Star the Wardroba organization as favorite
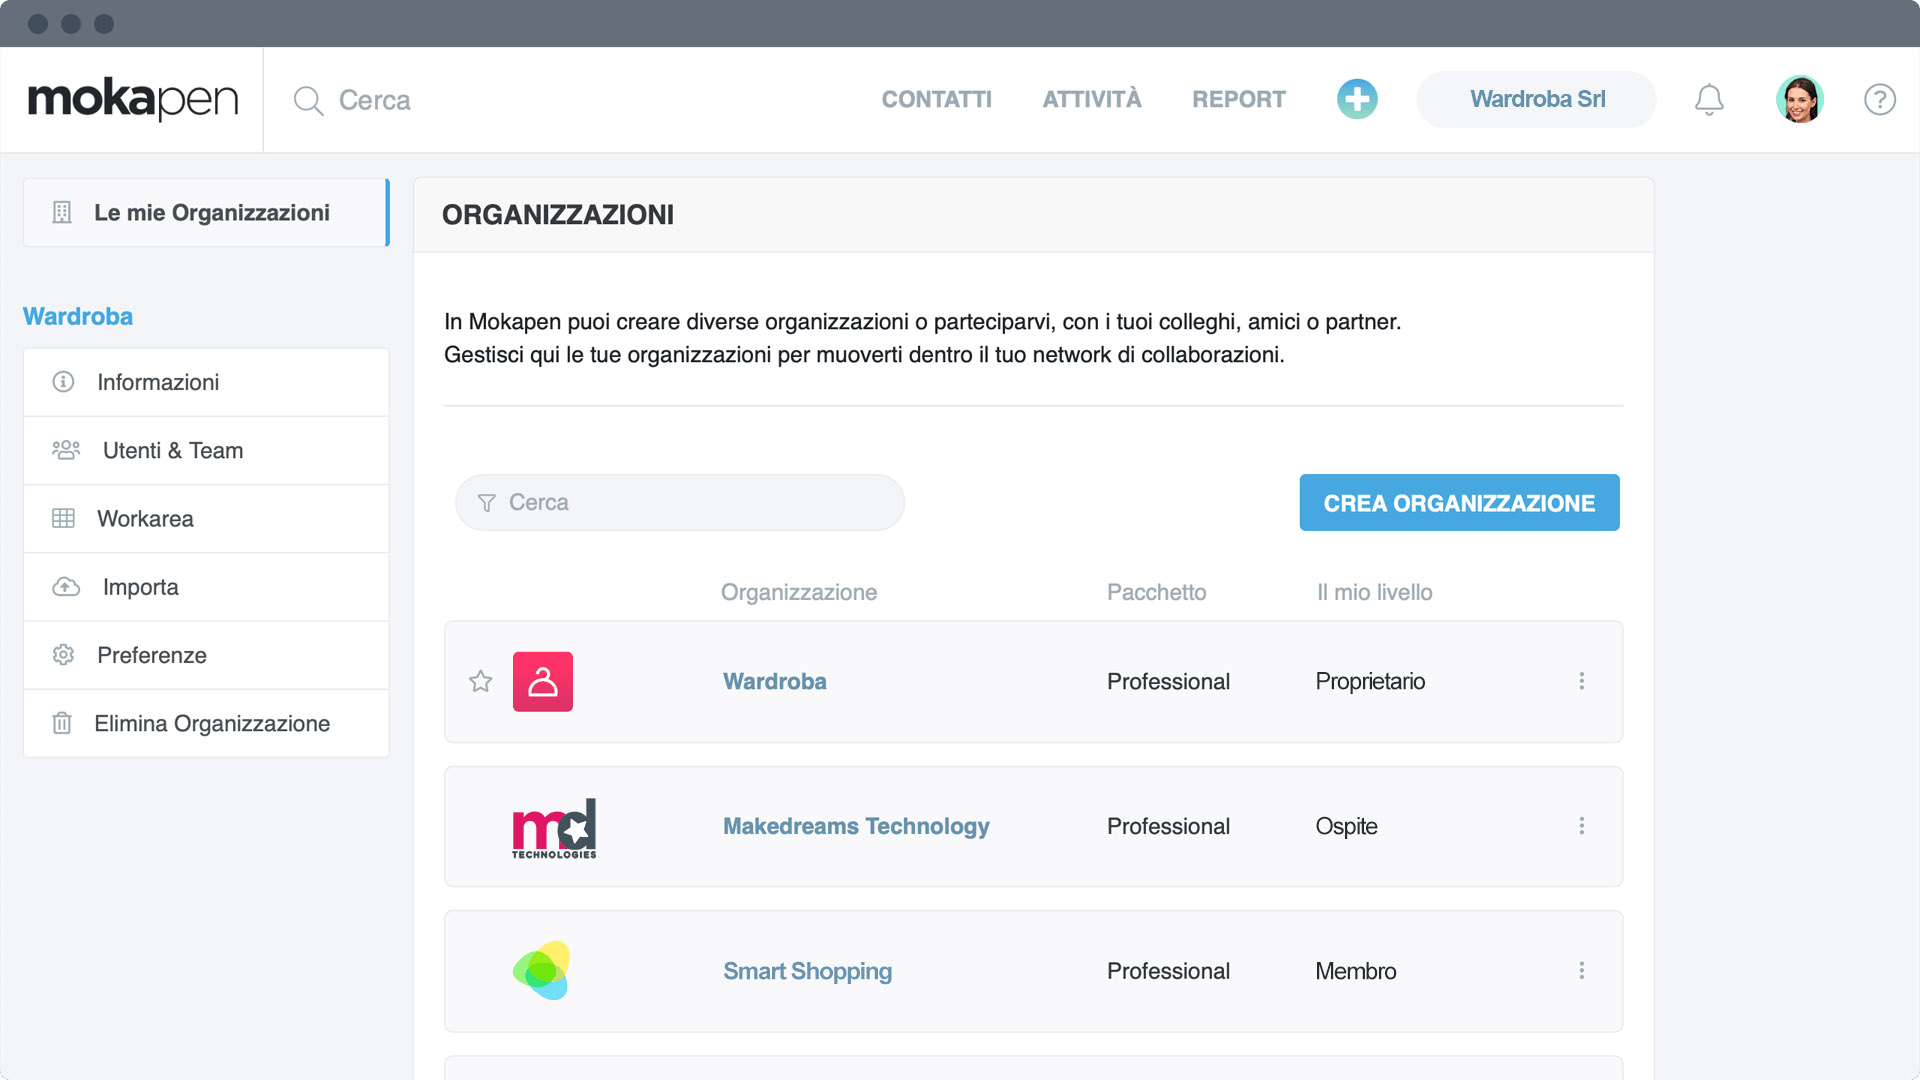 coord(481,681)
